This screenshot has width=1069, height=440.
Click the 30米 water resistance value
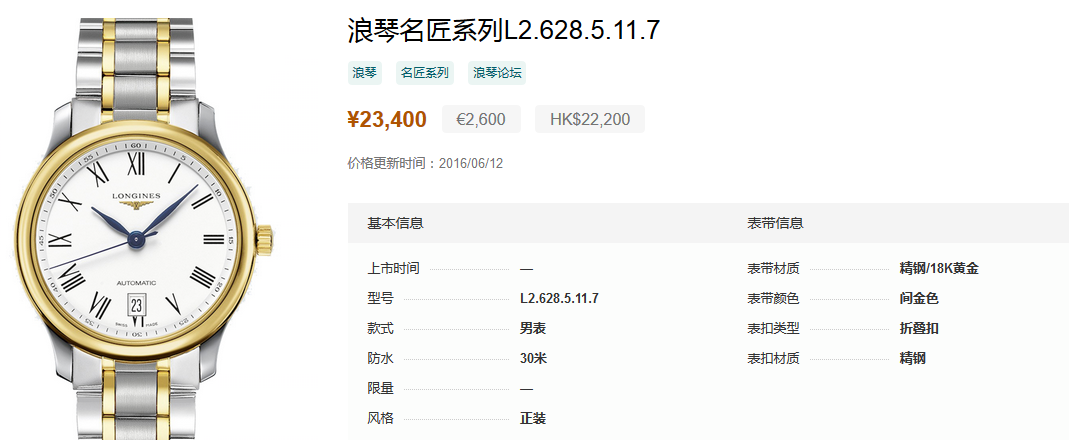(533, 359)
